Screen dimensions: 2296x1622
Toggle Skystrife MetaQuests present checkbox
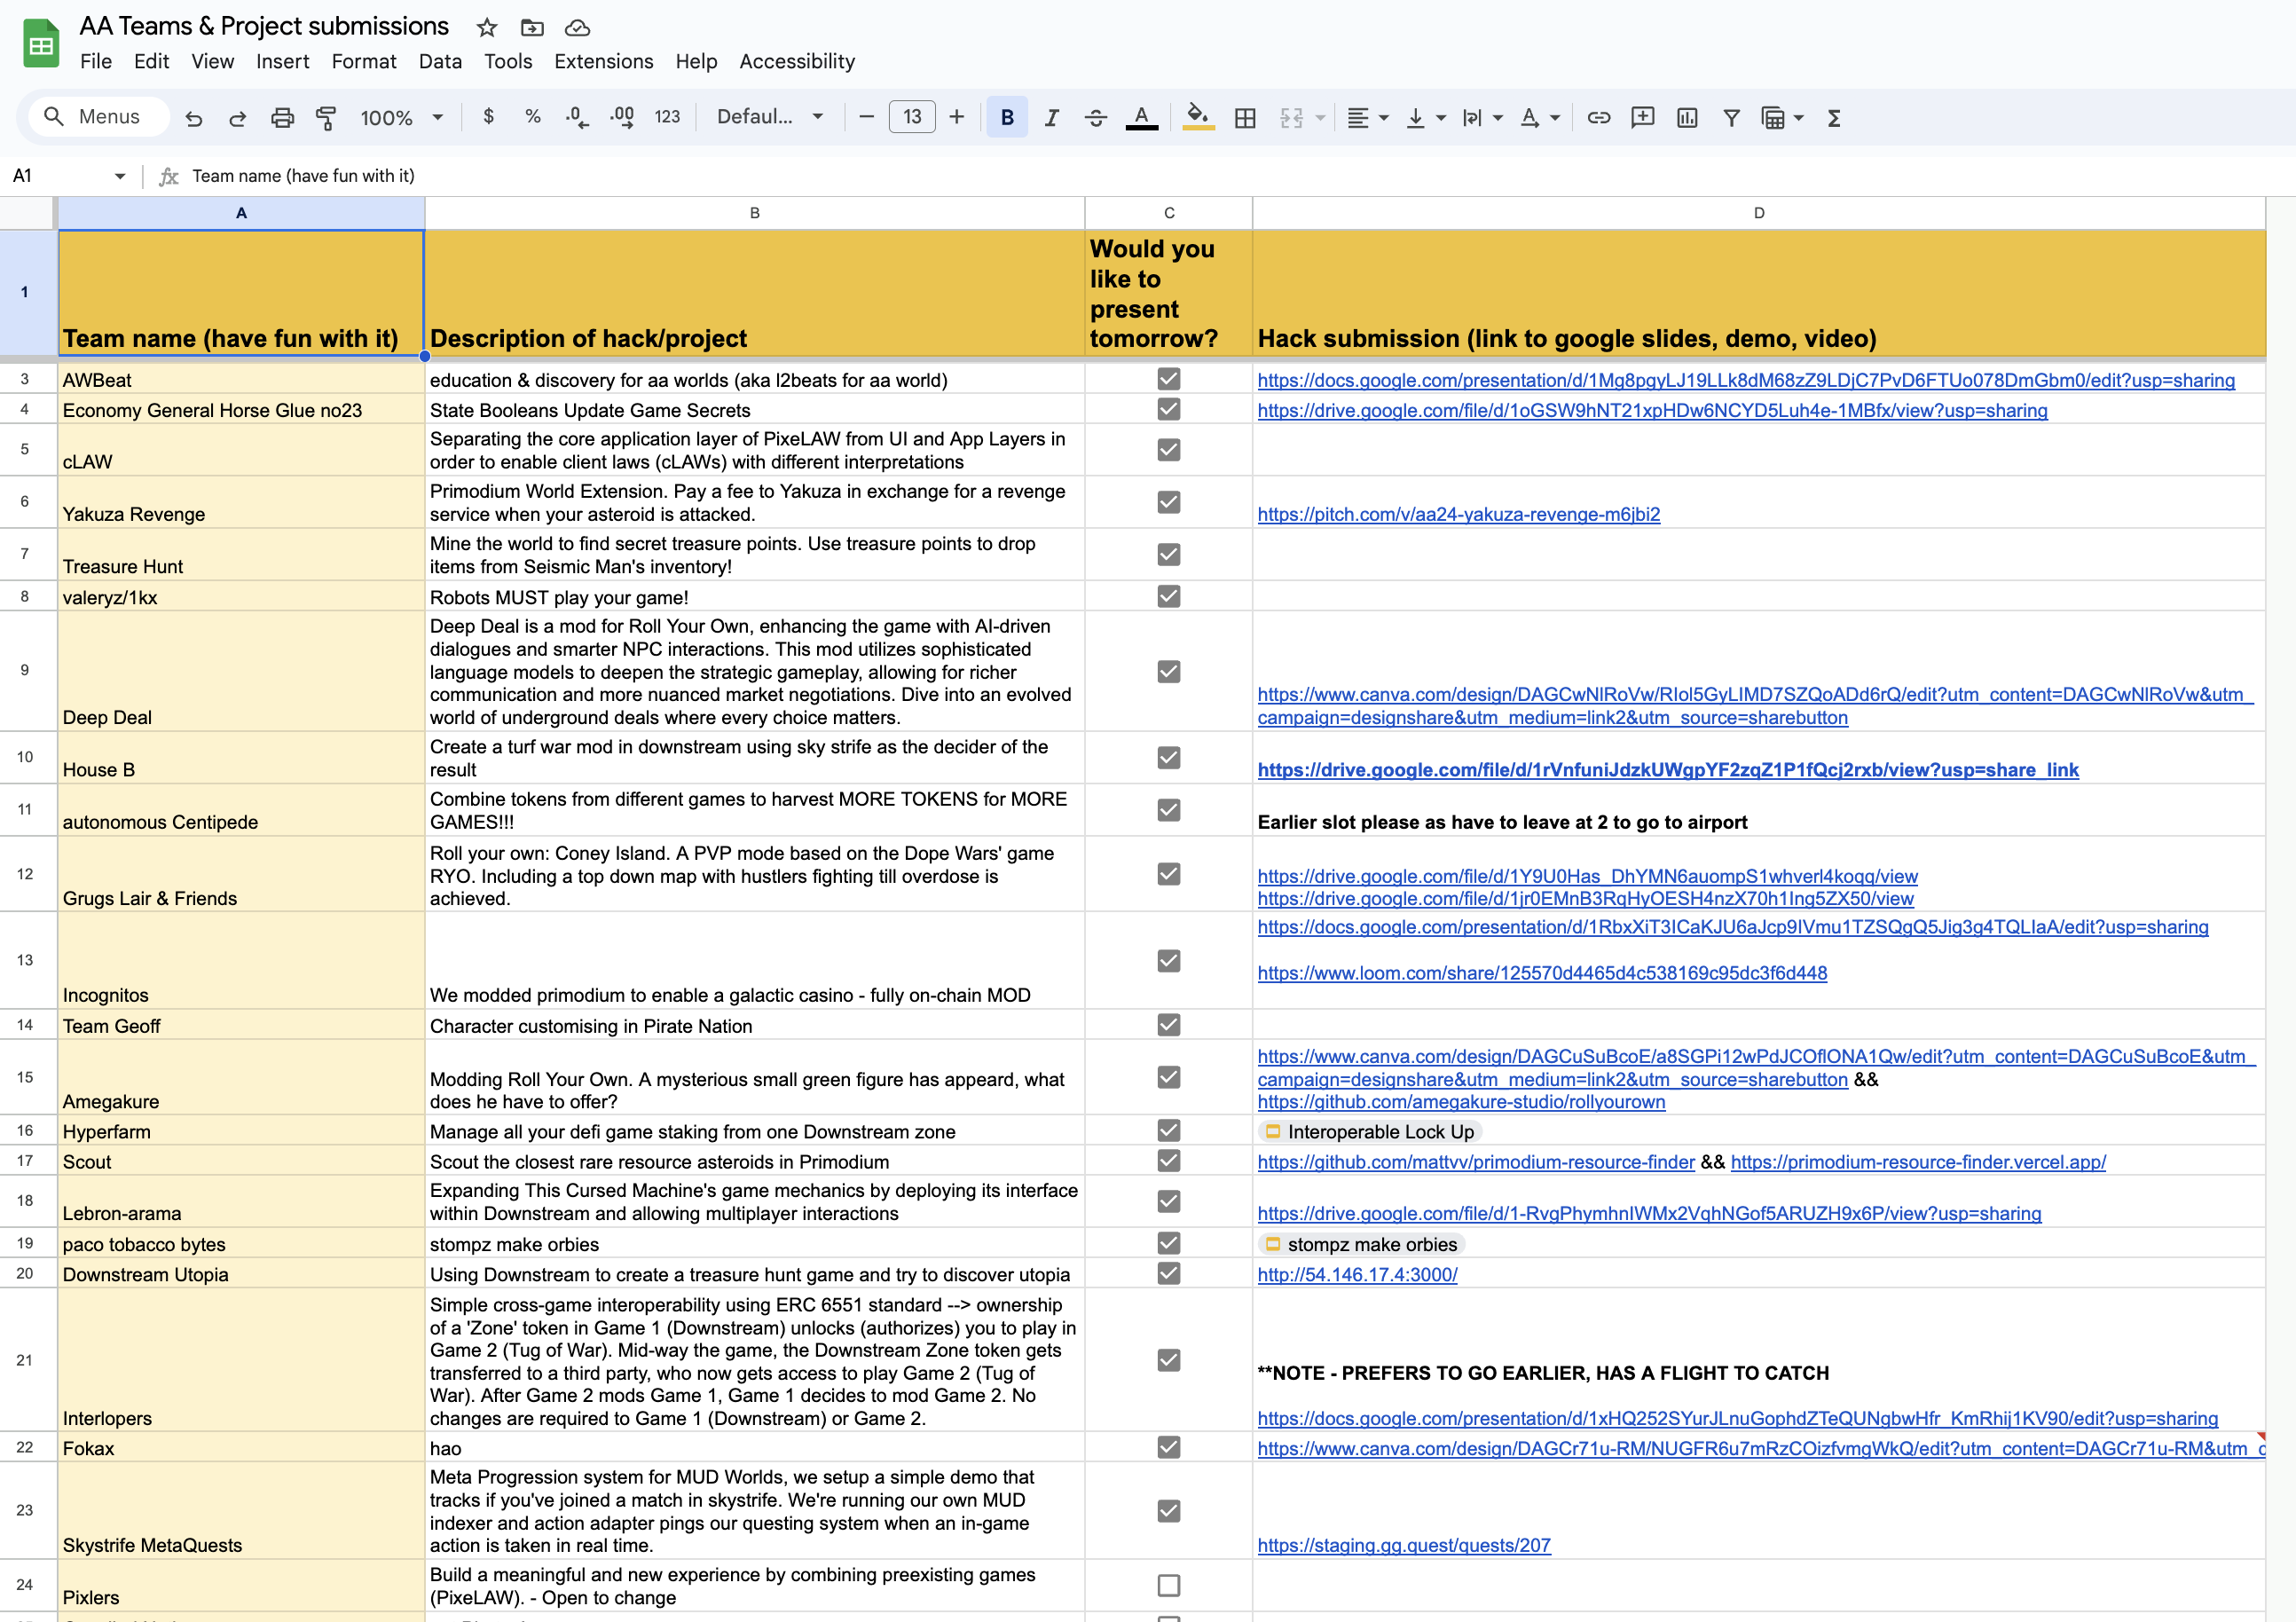(1168, 1510)
